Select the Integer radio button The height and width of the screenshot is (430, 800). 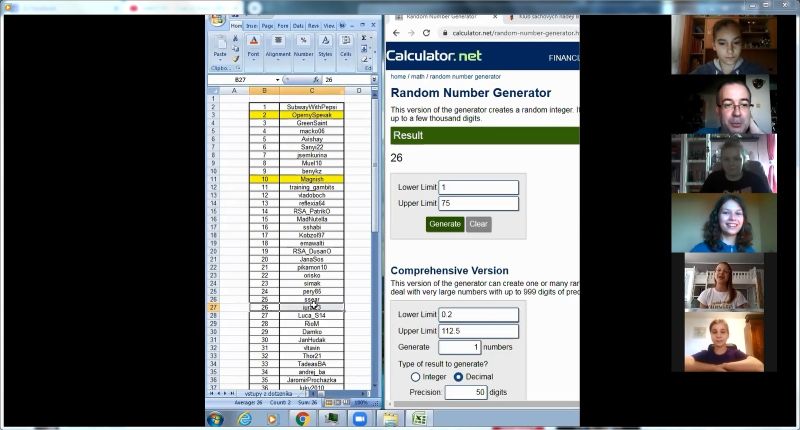tap(416, 377)
